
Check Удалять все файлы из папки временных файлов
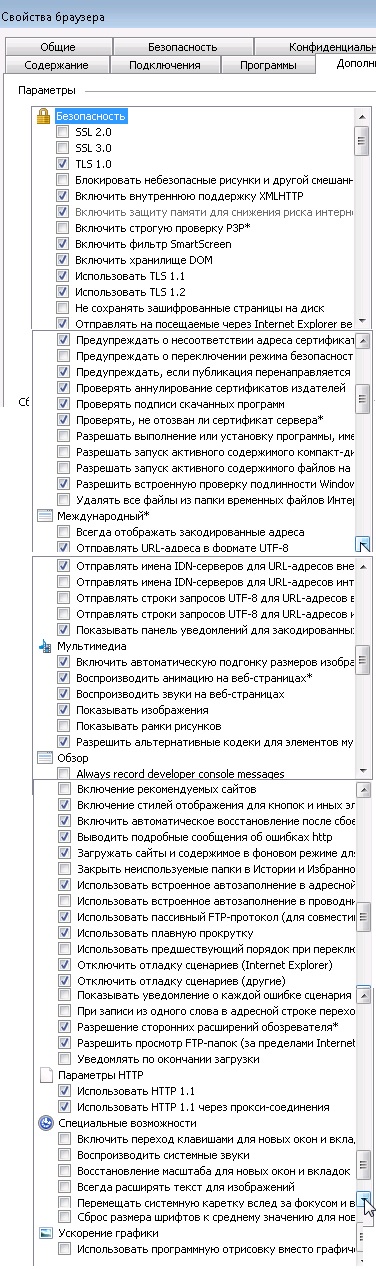(64, 500)
